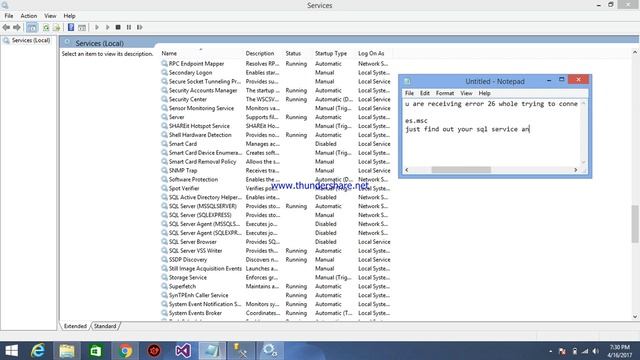Viewport: 640px width, 360px height.
Task: Switch to the Standard tab
Action: point(105,326)
